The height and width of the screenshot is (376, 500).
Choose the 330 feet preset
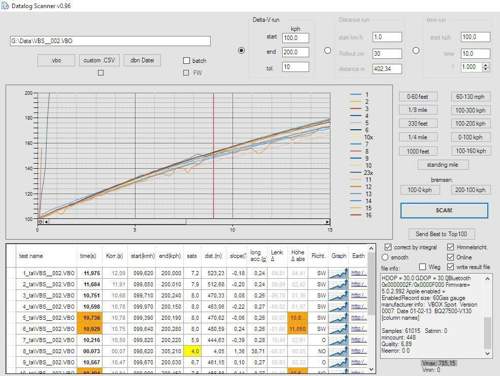click(418, 124)
